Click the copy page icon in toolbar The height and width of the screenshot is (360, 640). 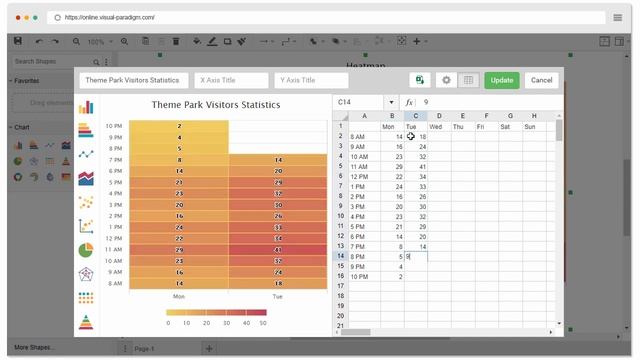click(145, 41)
